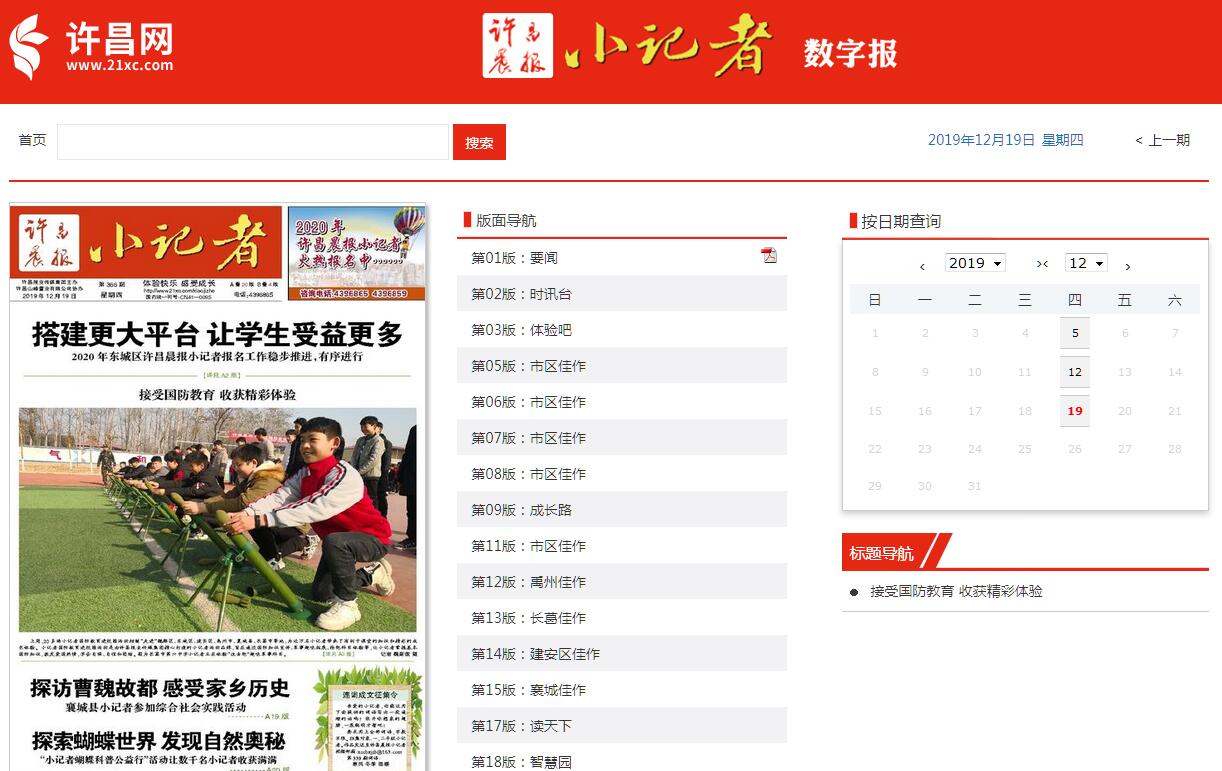This screenshot has height=771, width=1222.
Task: Open article 接受国防教育 收获精彩体验 in title list
Action: (x=956, y=591)
